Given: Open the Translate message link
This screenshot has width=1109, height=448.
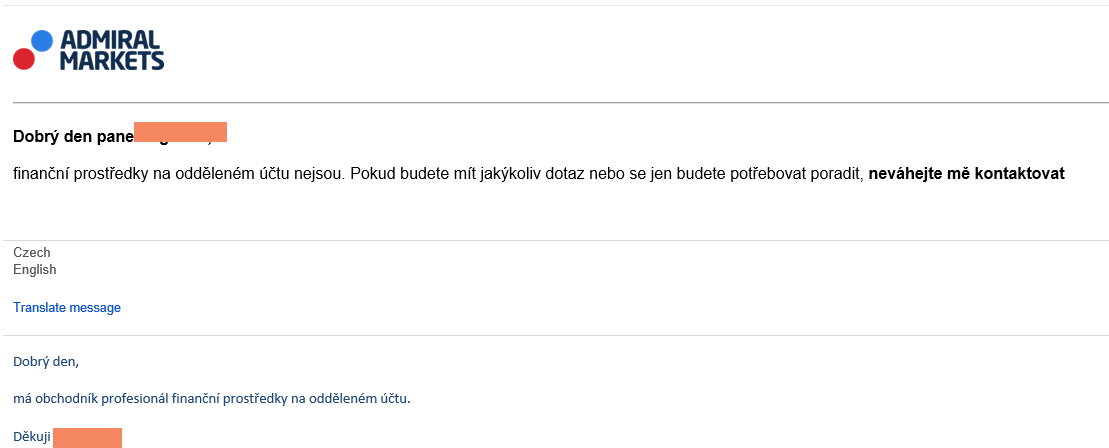Looking at the screenshot, I should click(67, 308).
